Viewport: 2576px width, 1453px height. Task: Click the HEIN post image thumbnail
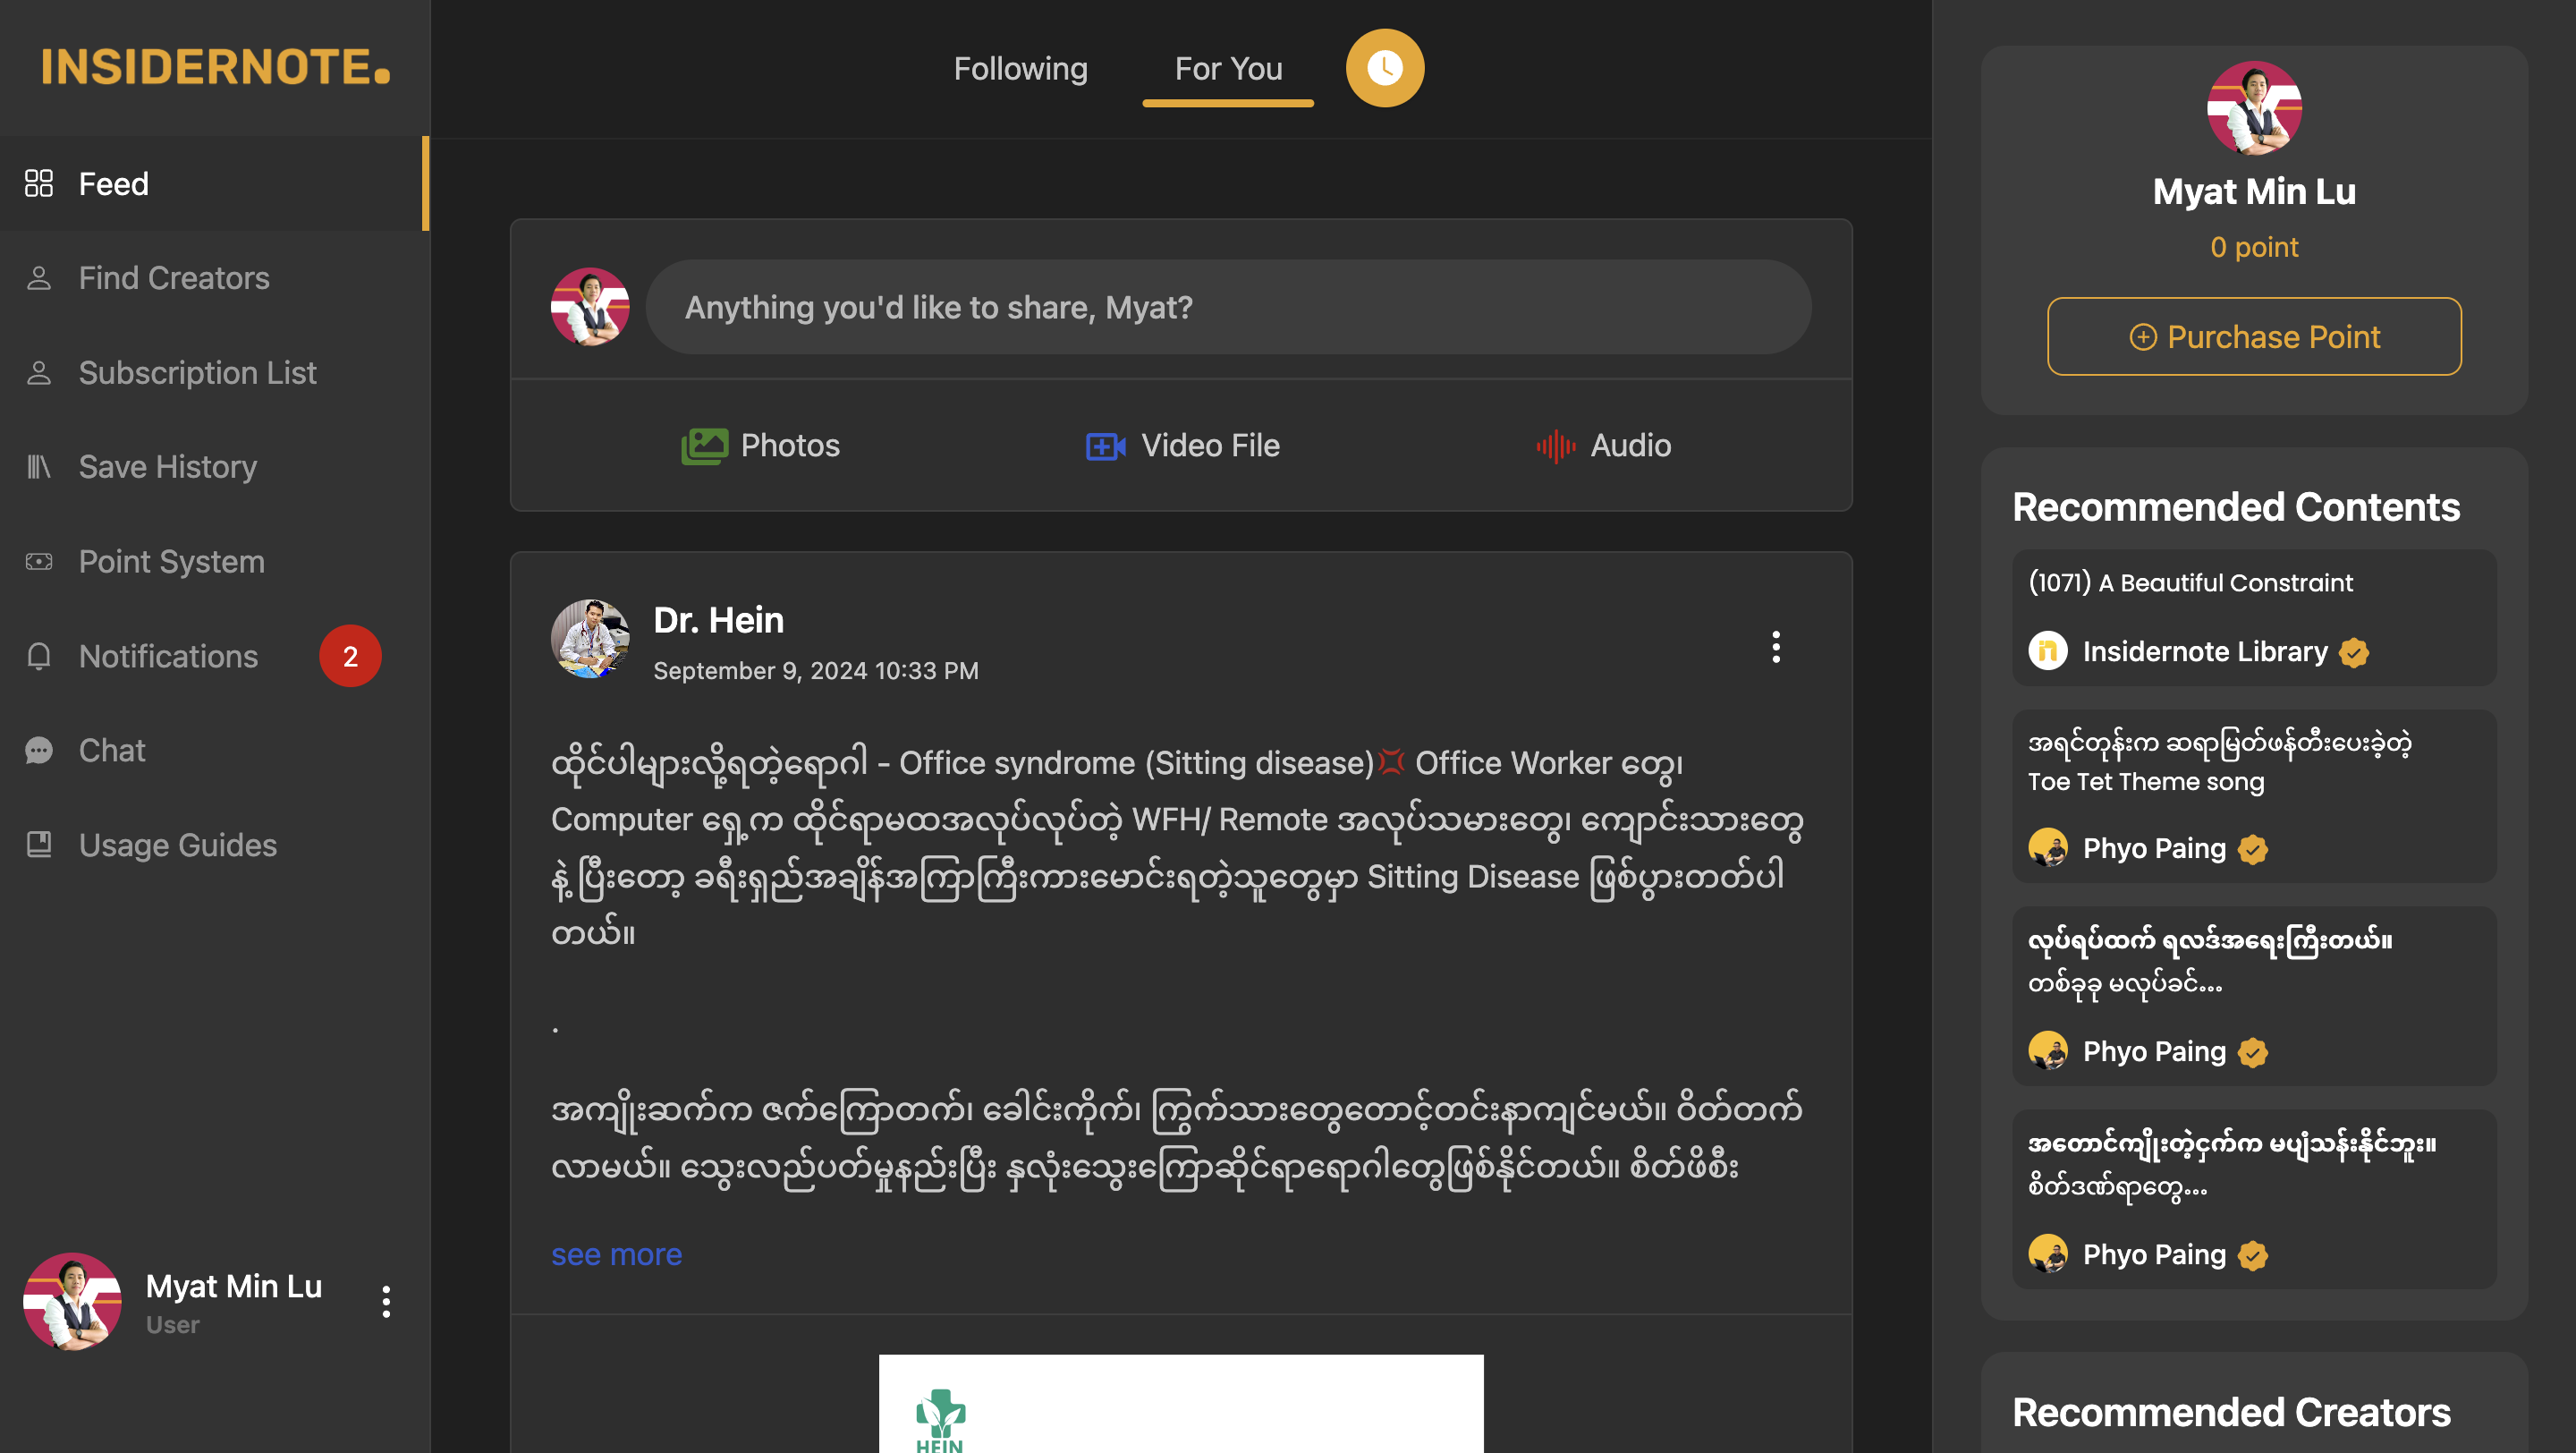[1181, 1404]
